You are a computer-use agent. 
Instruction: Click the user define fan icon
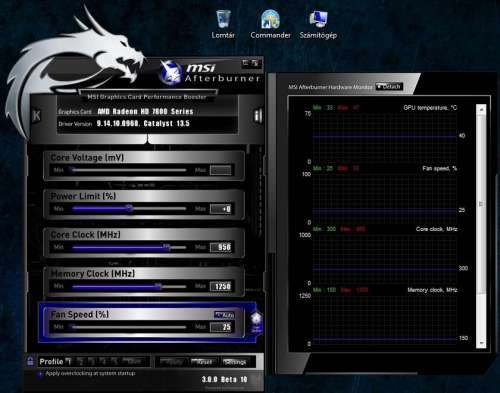(x=256, y=322)
